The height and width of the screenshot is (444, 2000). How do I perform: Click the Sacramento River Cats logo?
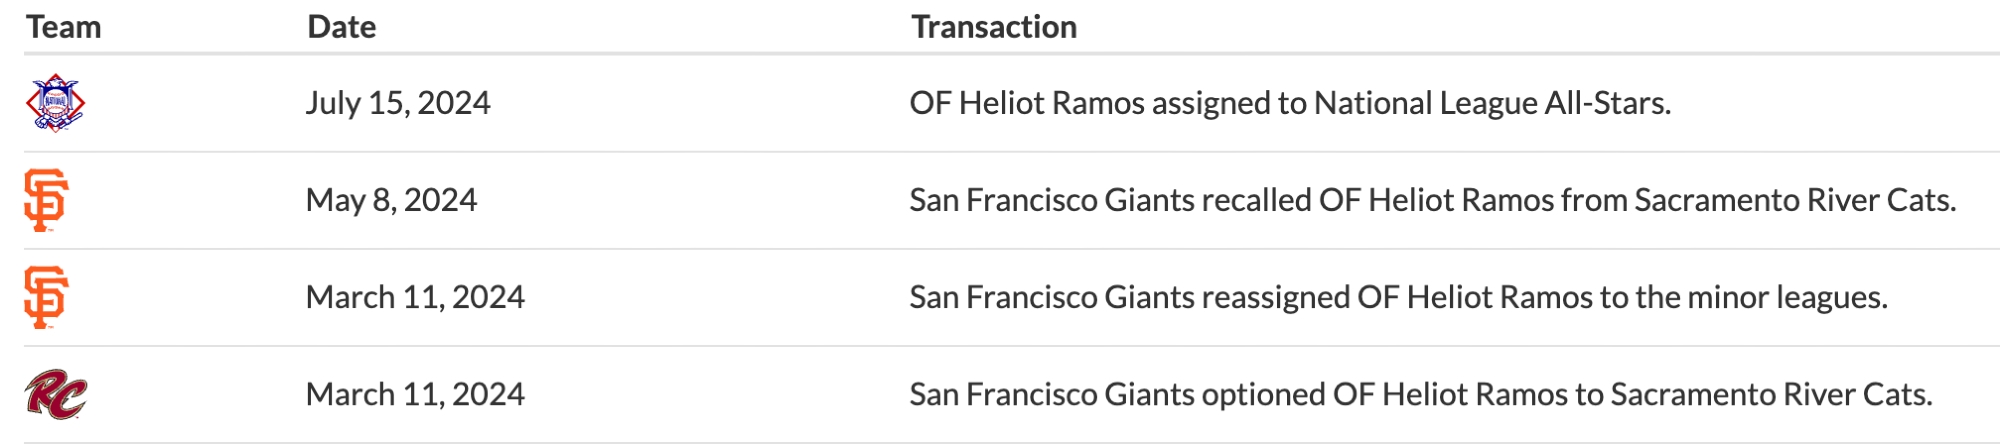pyautogui.click(x=56, y=395)
